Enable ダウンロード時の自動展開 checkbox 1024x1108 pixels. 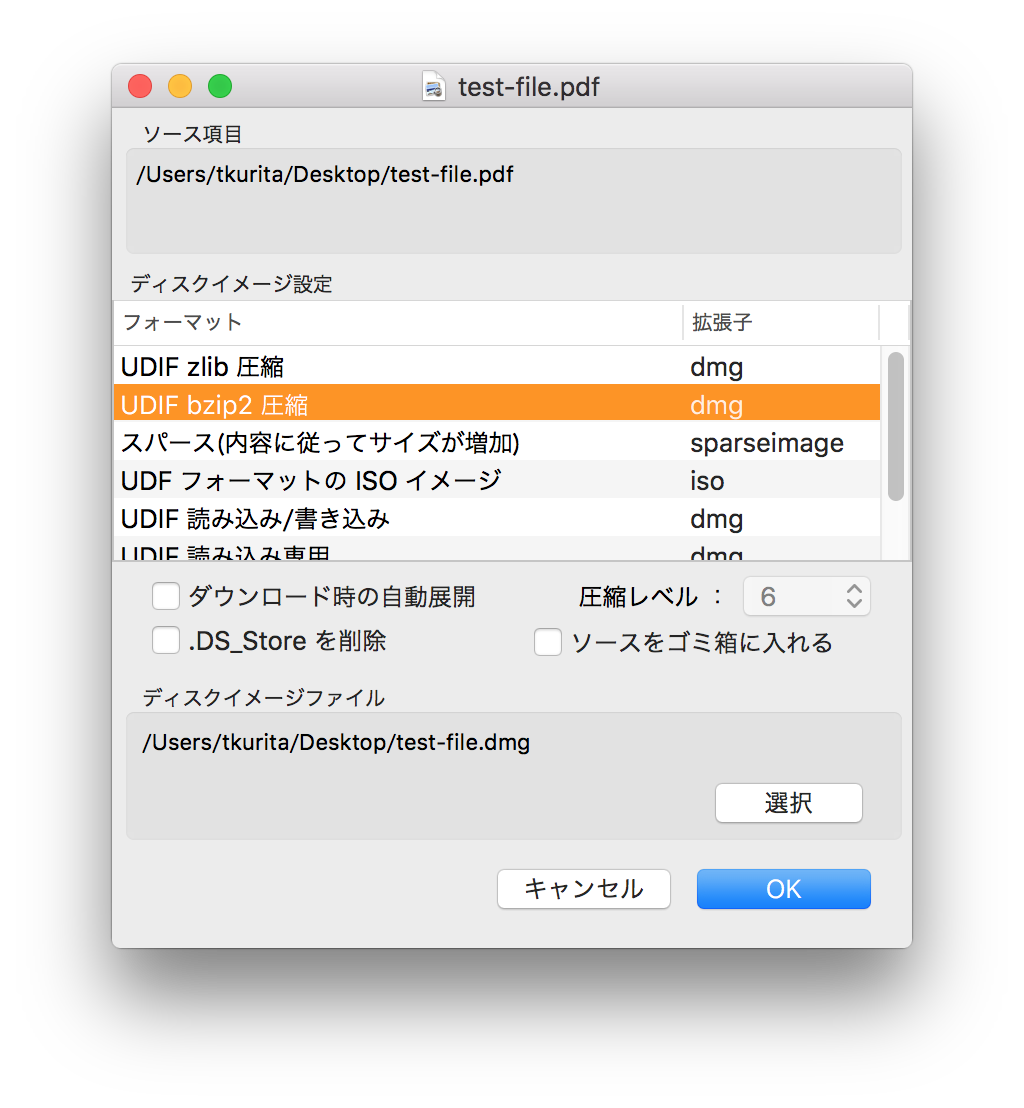click(x=166, y=597)
